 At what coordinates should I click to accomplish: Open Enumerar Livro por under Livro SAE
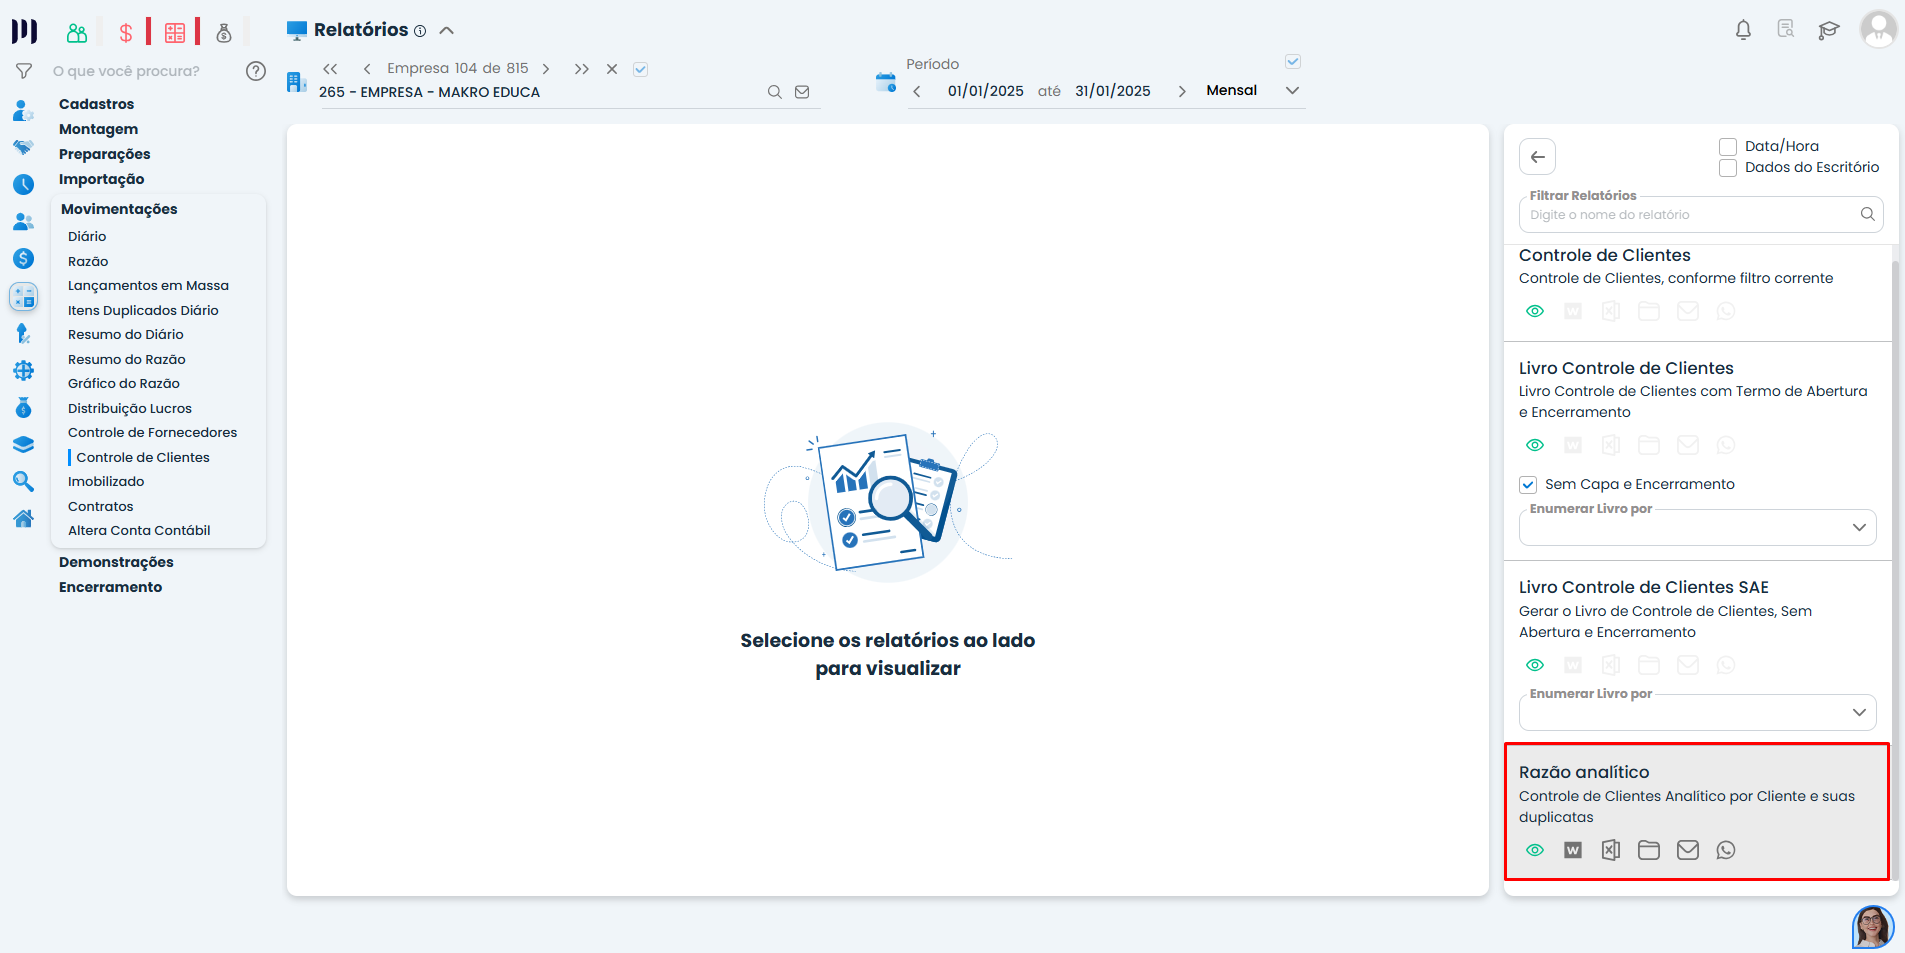1697,712
